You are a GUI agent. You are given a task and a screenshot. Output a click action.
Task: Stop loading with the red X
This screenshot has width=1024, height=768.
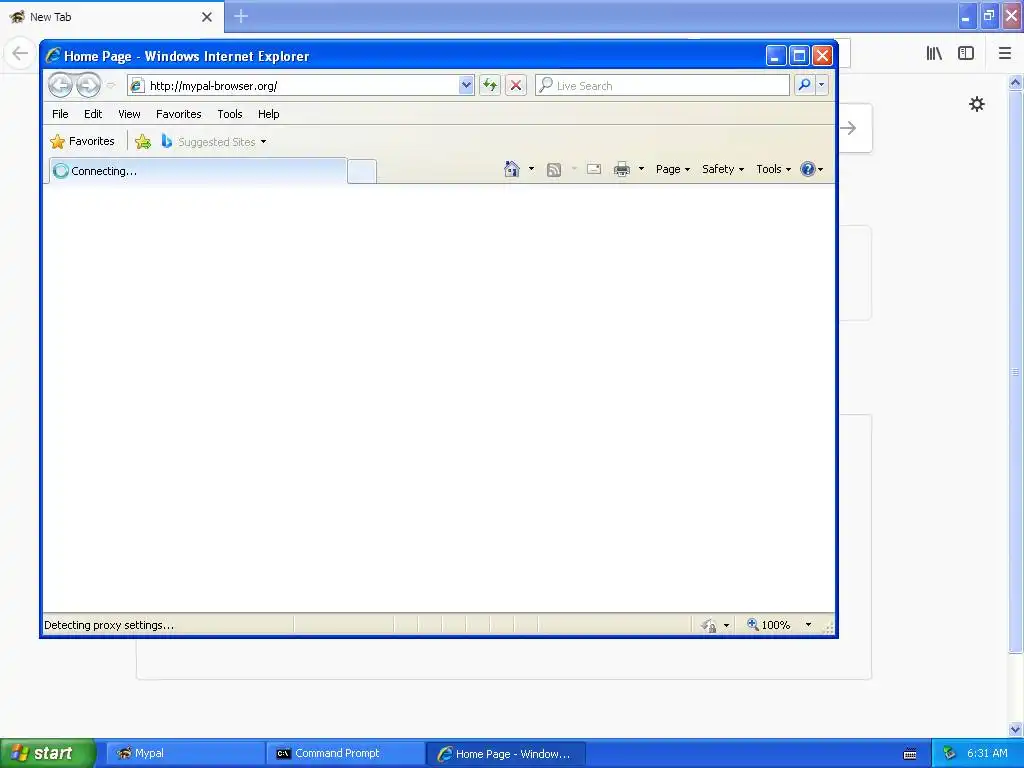pyautogui.click(x=516, y=86)
